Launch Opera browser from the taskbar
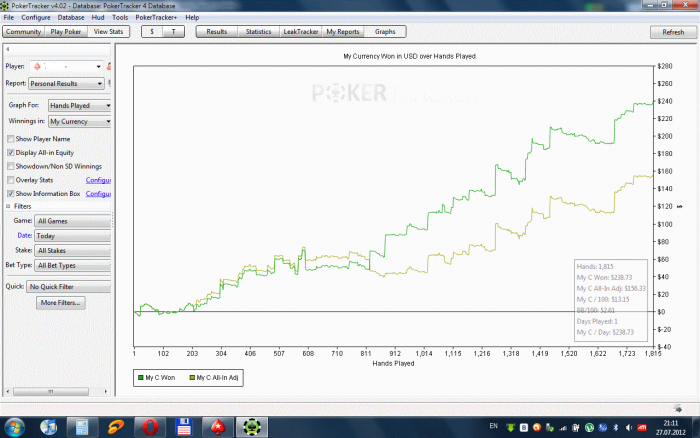700x438 pixels. [x=150, y=427]
